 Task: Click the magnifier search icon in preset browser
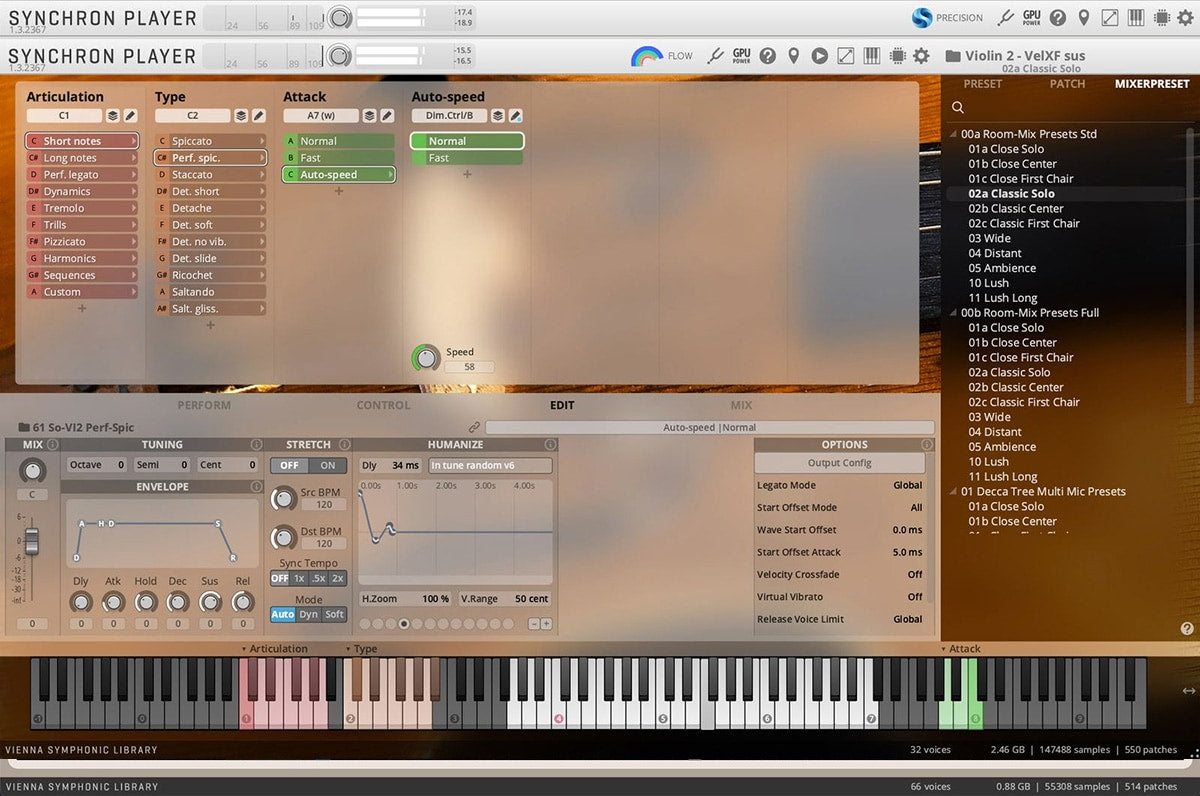coord(958,108)
